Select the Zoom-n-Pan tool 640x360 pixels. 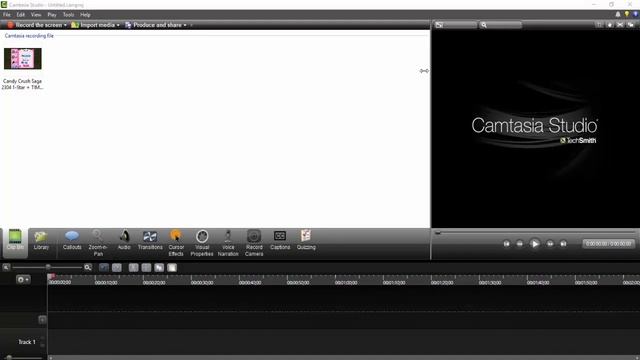[98, 243]
